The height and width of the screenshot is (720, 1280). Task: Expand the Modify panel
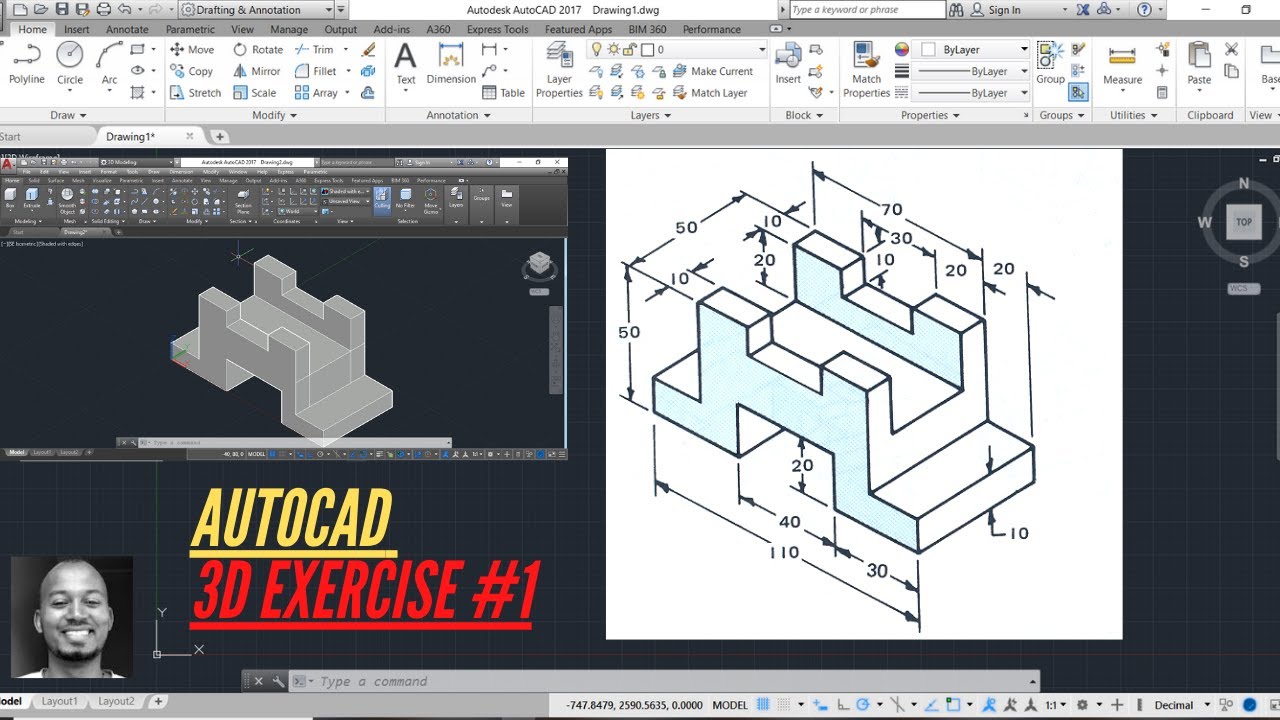click(x=273, y=115)
